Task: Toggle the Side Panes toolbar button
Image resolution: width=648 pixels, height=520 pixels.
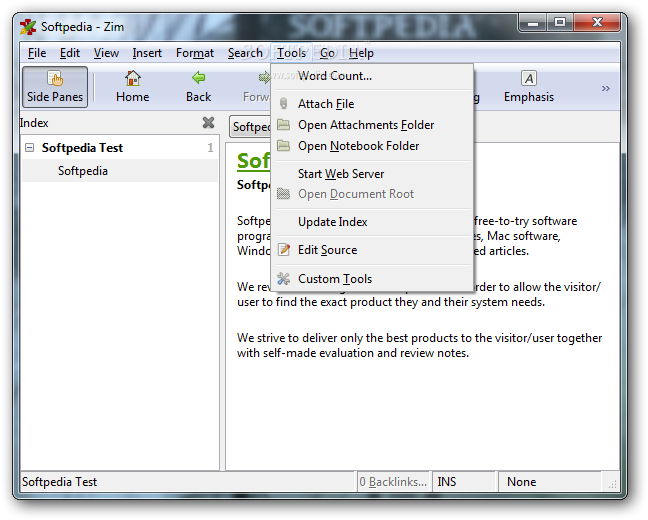Action: click(x=55, y=87)
